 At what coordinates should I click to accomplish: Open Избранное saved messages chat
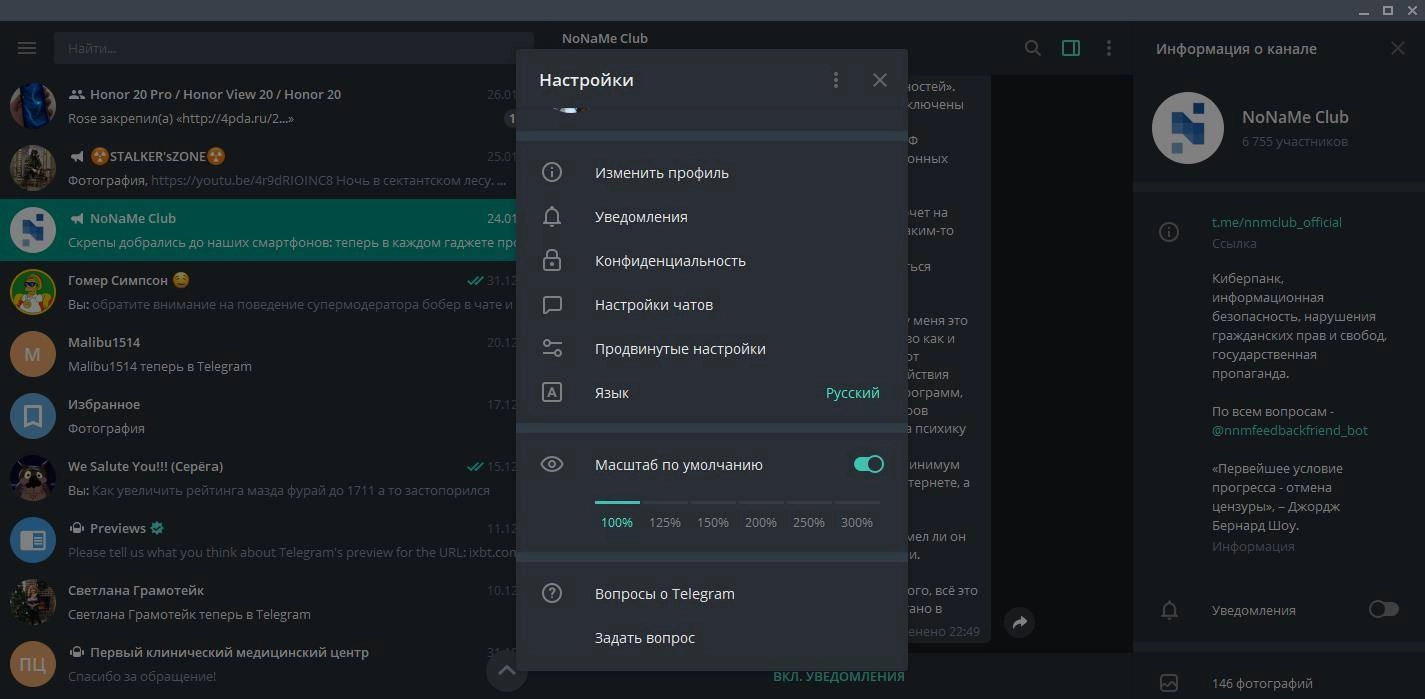pos(258,416)
